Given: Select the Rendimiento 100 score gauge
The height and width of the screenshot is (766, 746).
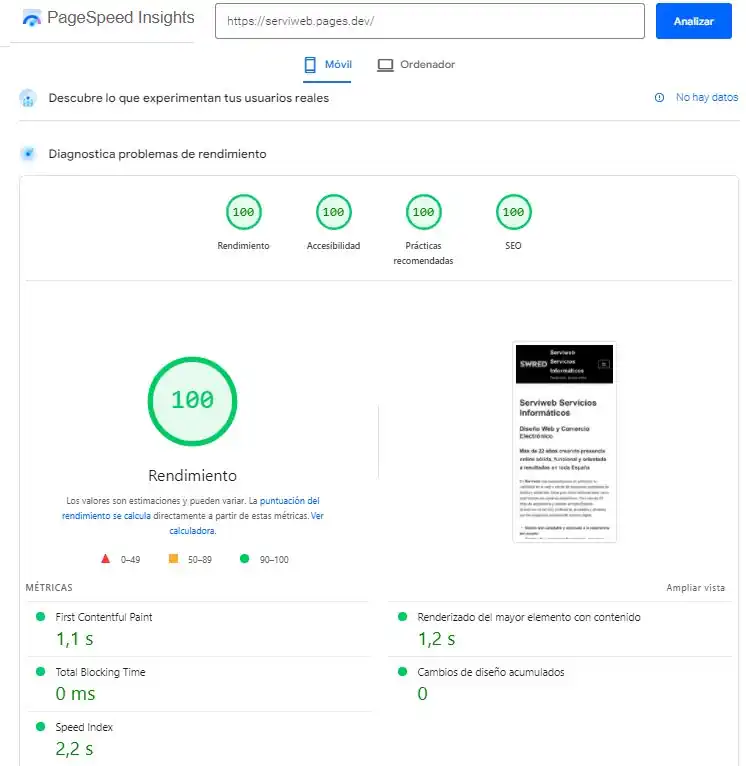Looking at the screenshot, I should click(x=243, y=212).
